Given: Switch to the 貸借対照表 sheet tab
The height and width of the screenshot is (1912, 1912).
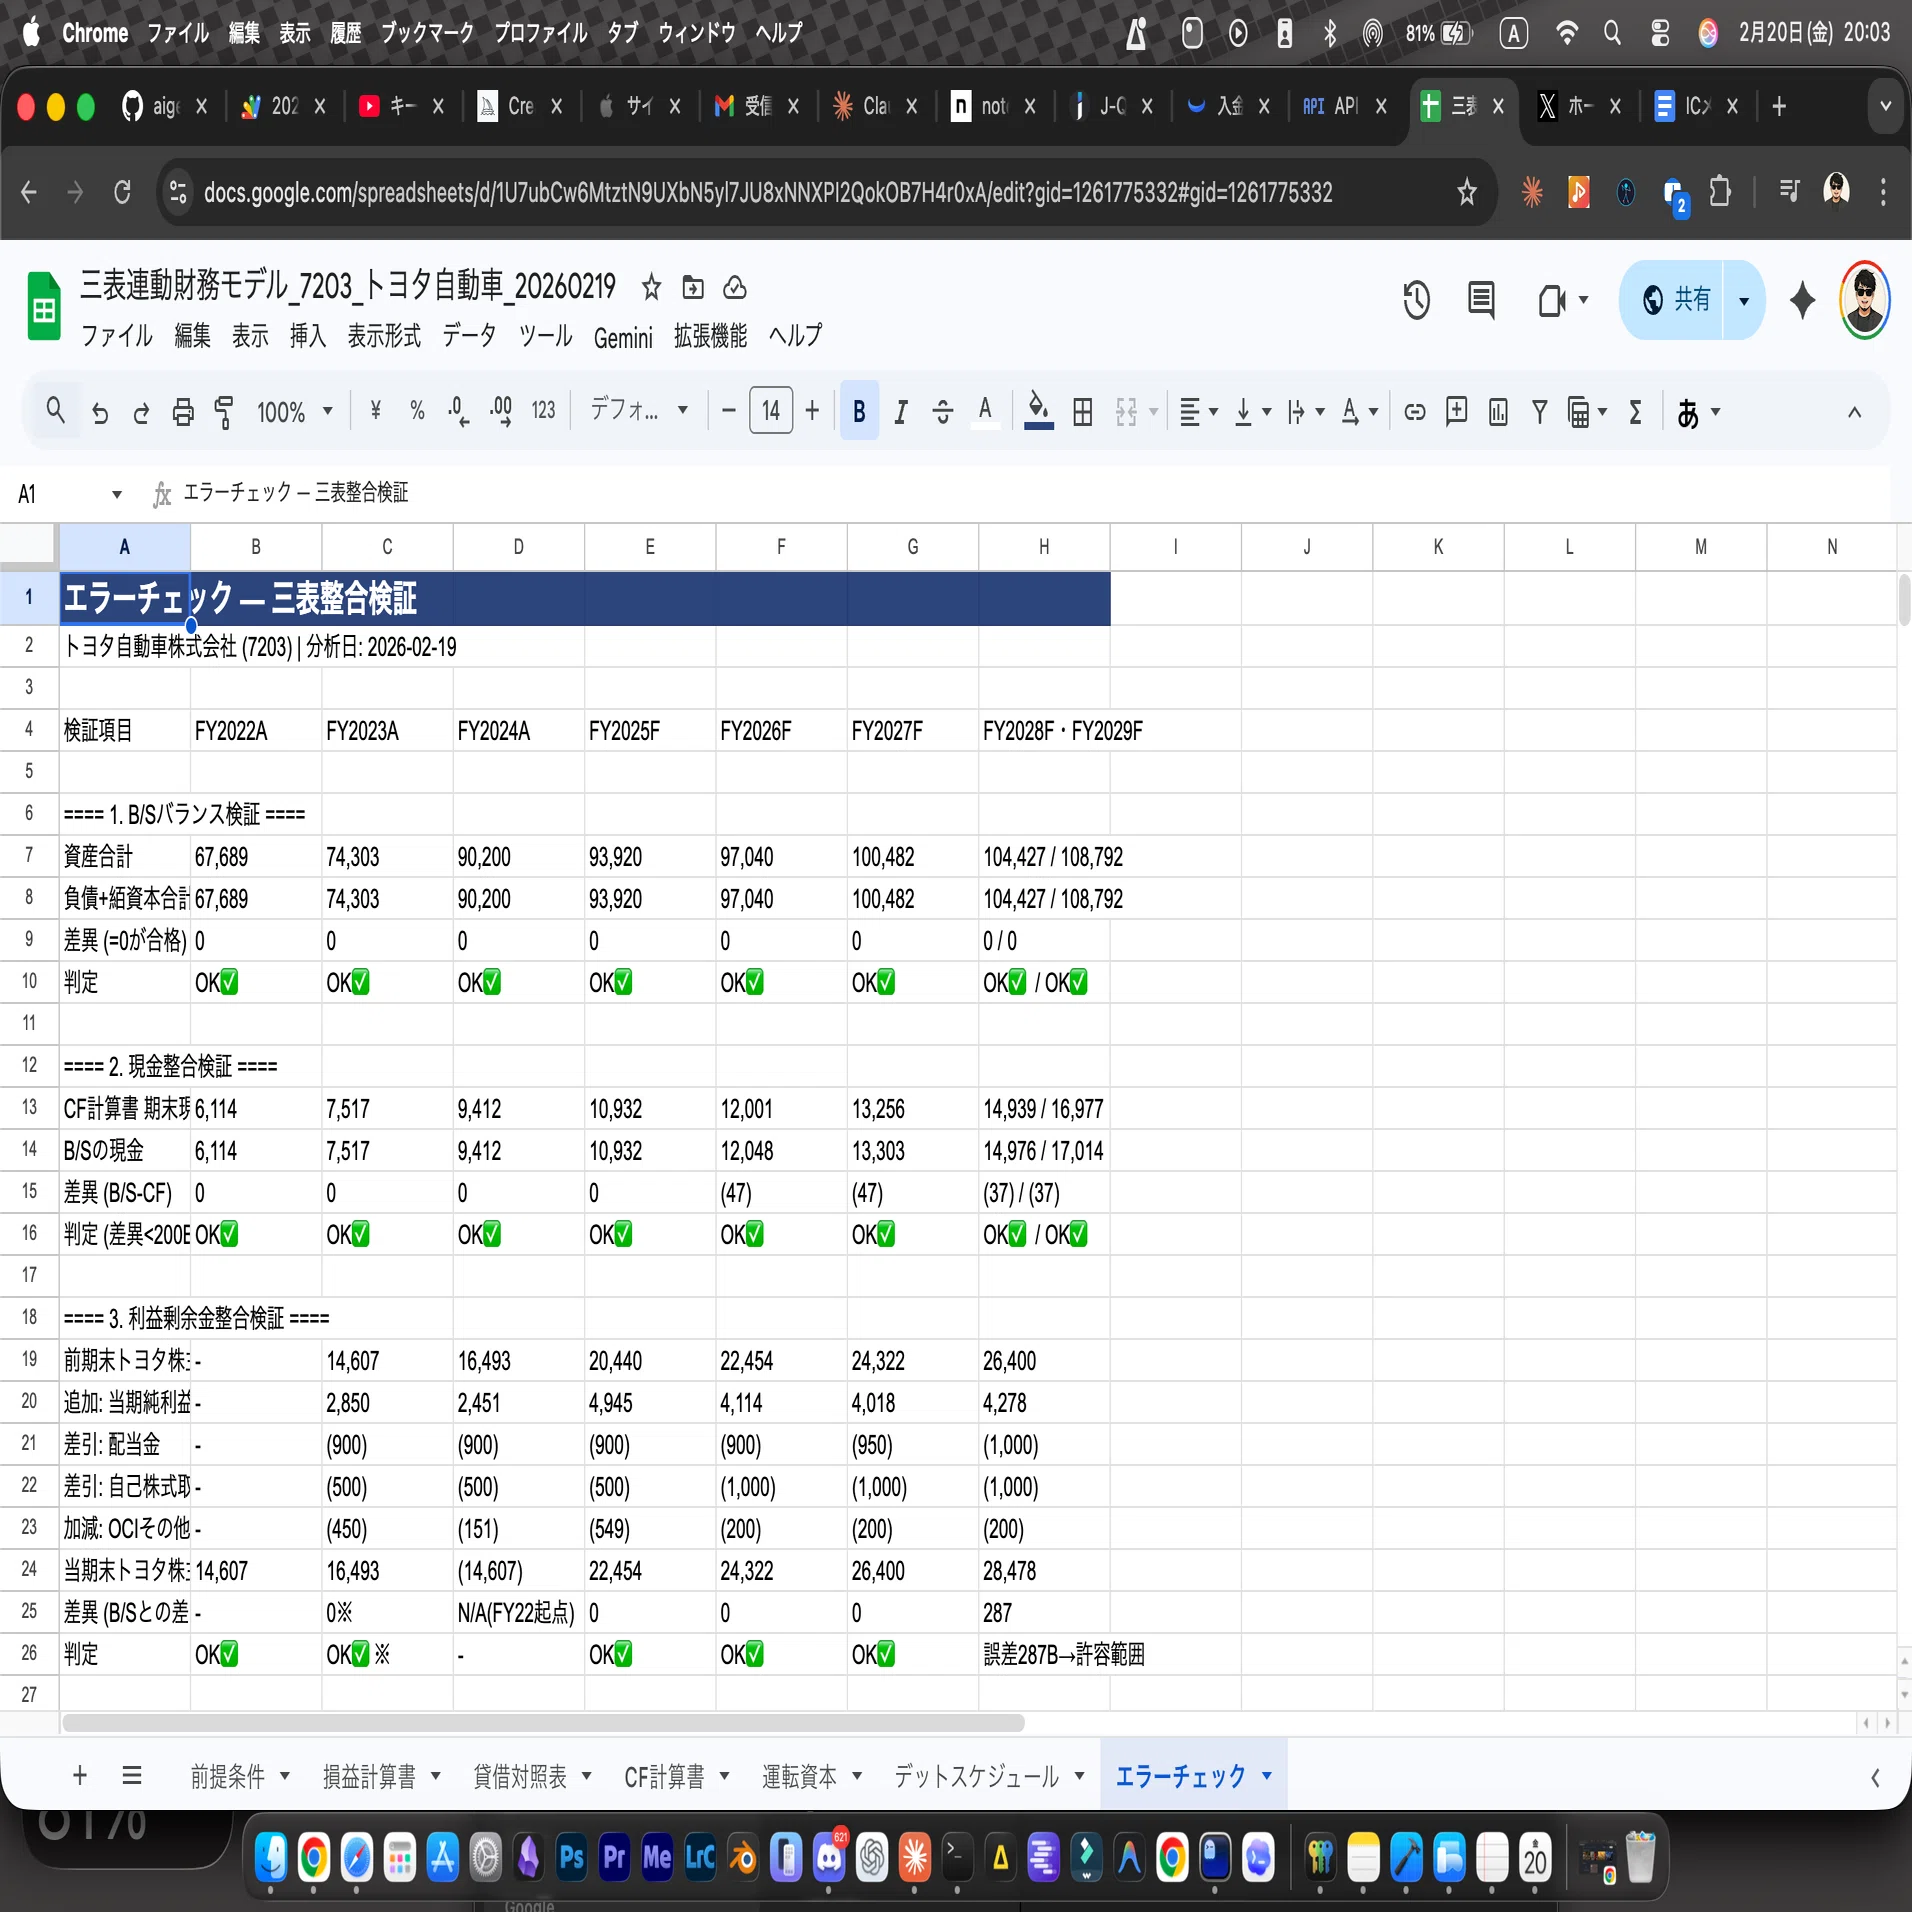Looking at the screenshot, I should pyautogui.click(x=520, y=1777).
